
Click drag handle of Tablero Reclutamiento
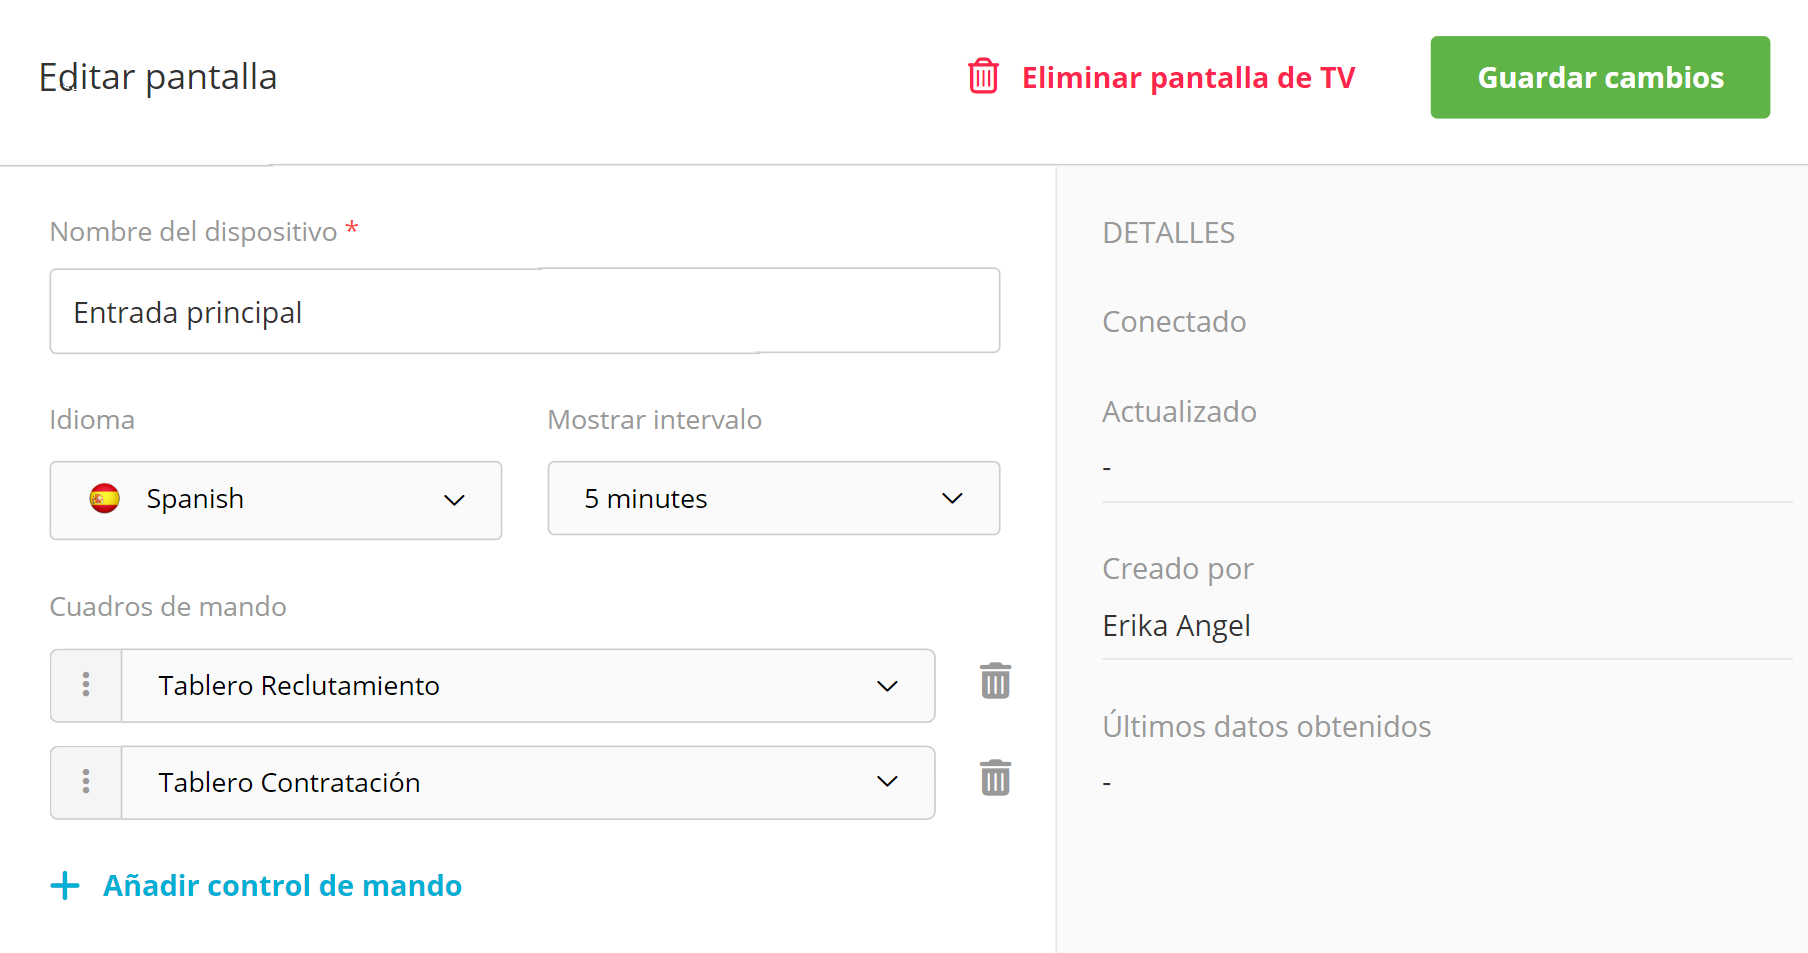tap(86, 685)
